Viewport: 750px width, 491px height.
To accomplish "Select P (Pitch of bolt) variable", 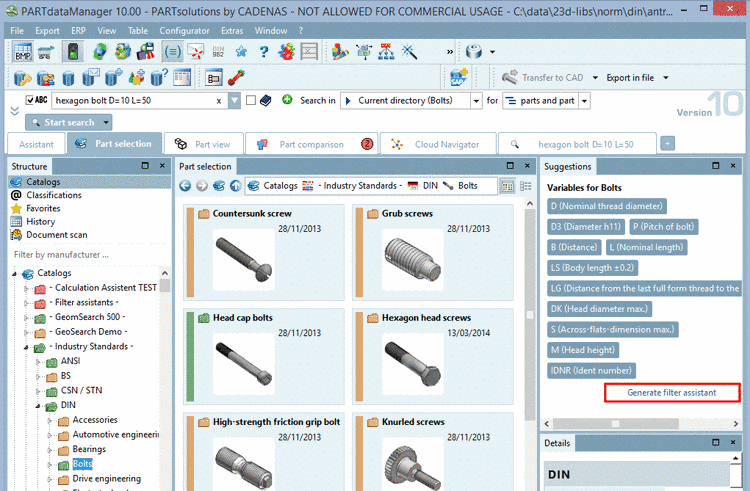I will pos(663,227).
